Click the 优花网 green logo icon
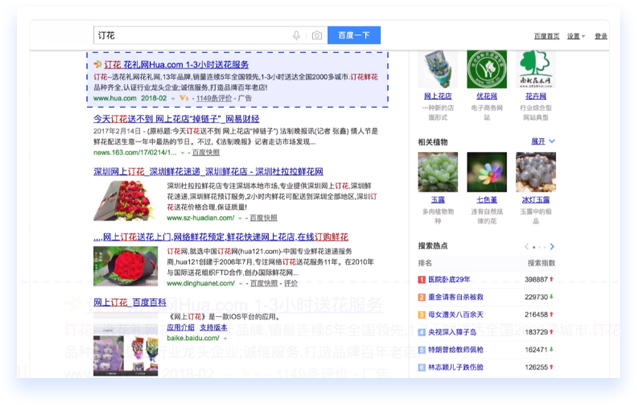The height and width of the screenshot is (405, 637). (486, 71)
